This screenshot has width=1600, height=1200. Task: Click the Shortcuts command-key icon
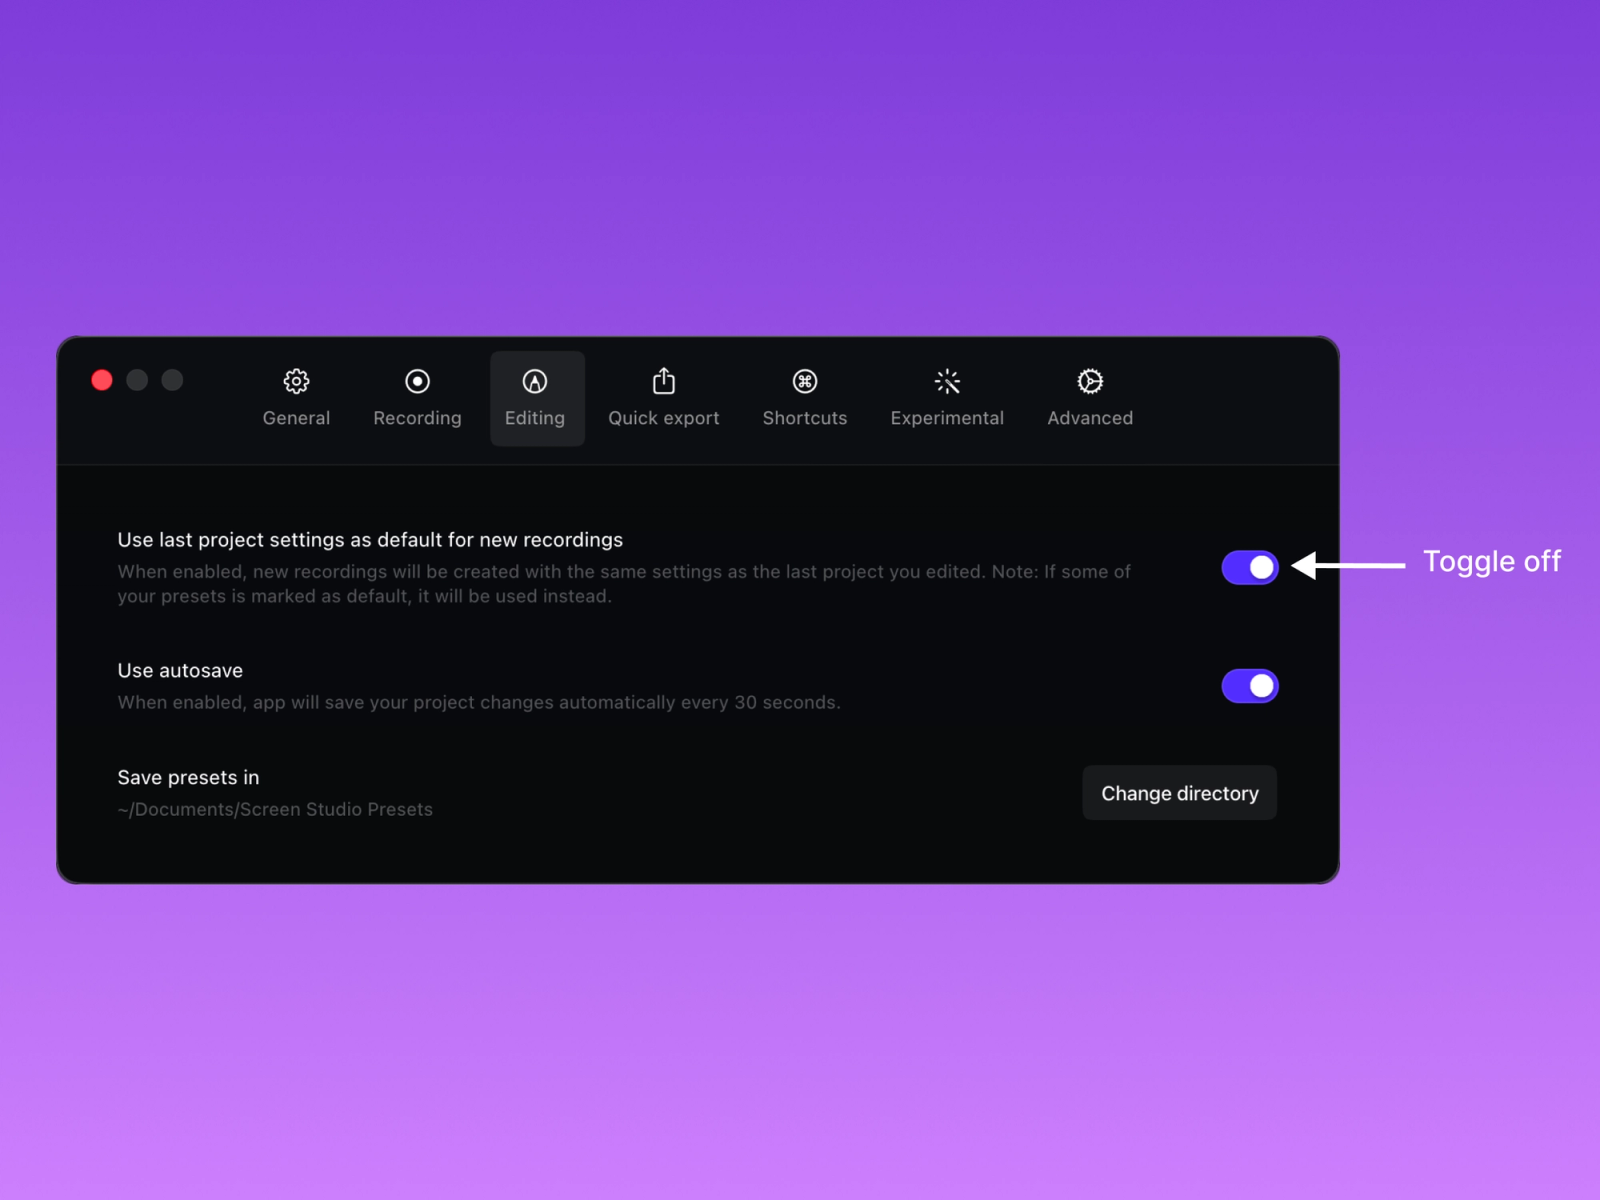pyautogui.click(x=805, y=381)
